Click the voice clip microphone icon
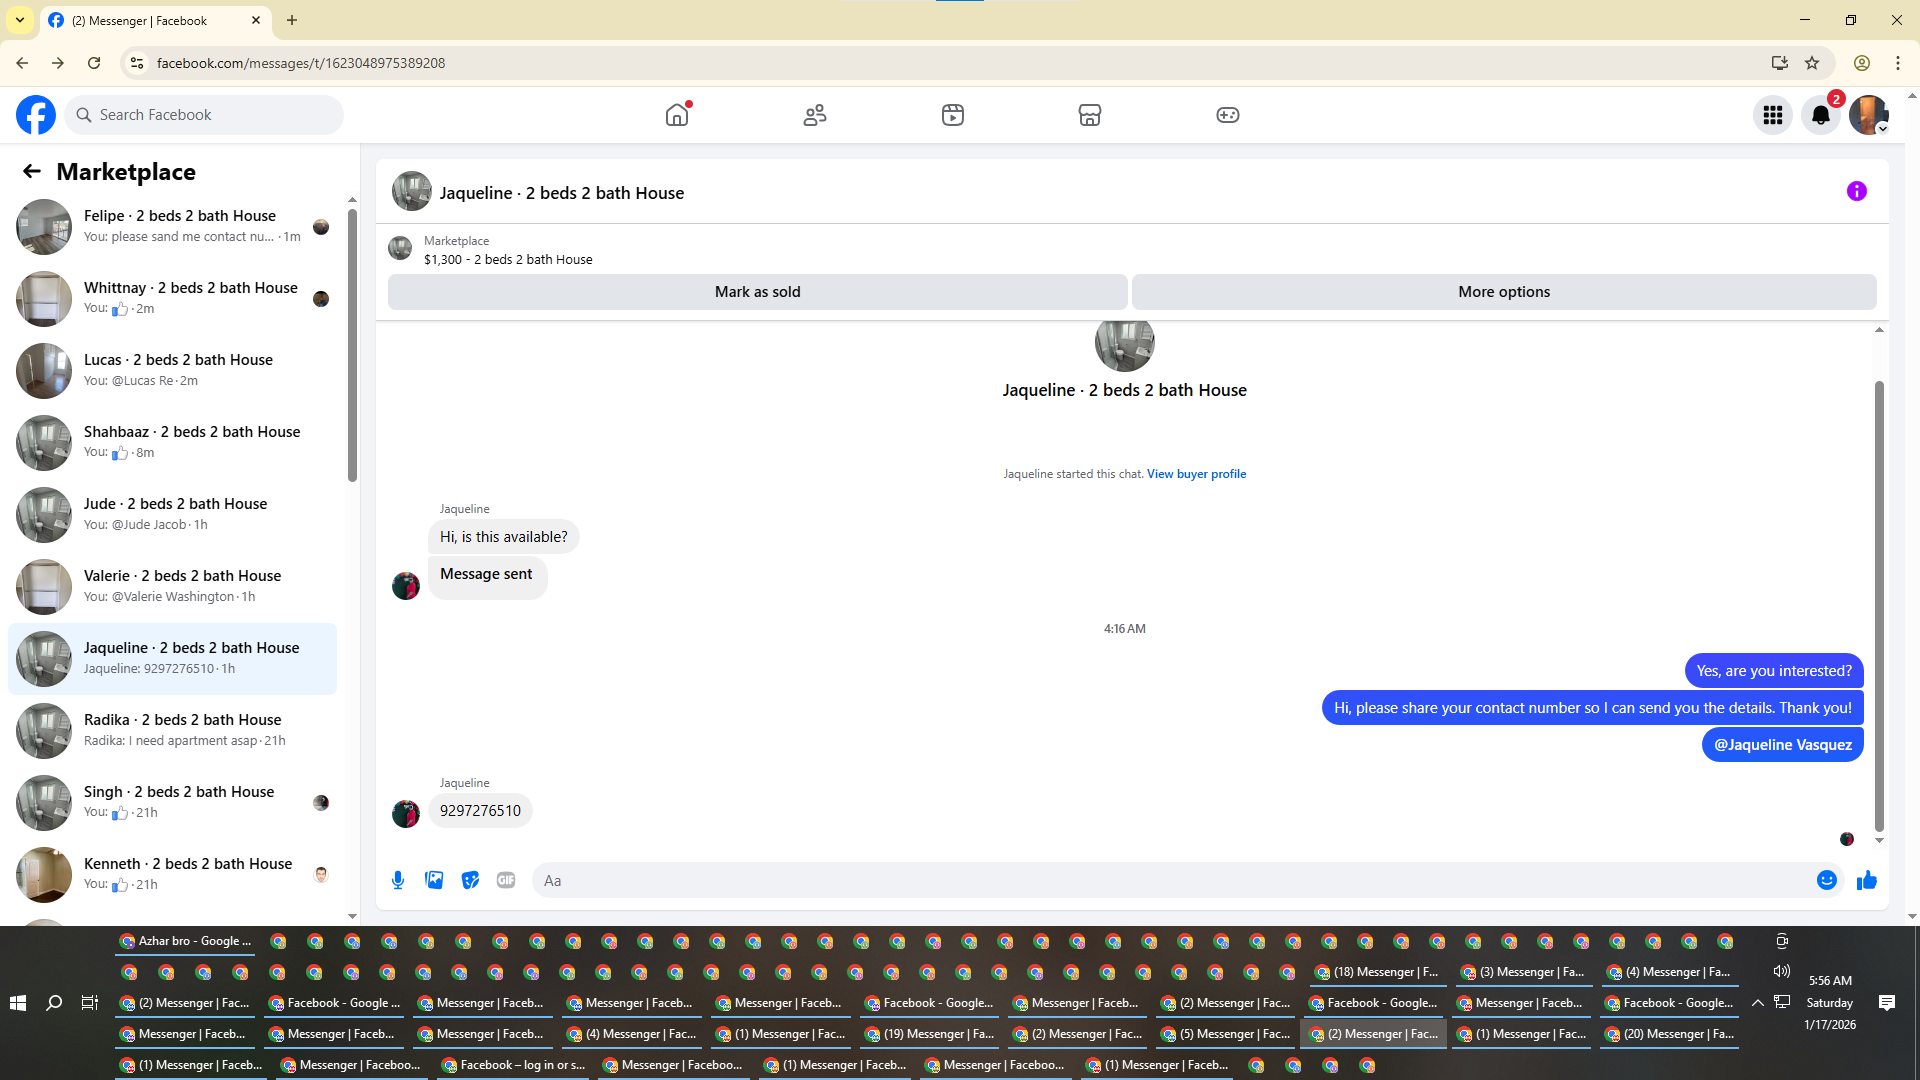 pos(398,880)
